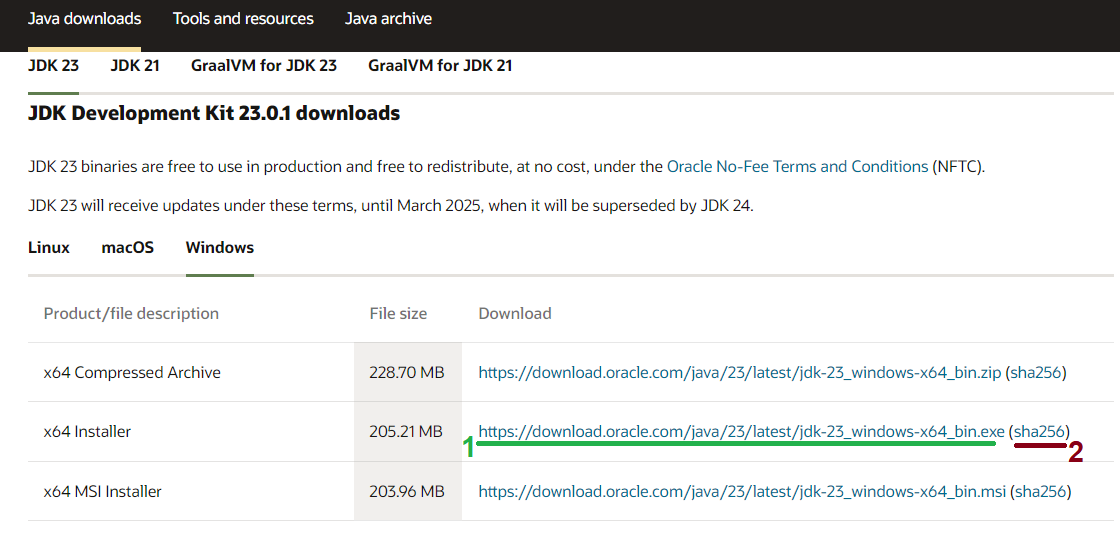Switch to the macOS downloads tab
Image resolution: width=1120 pixels, height=551 pixels.
point(128,248)
